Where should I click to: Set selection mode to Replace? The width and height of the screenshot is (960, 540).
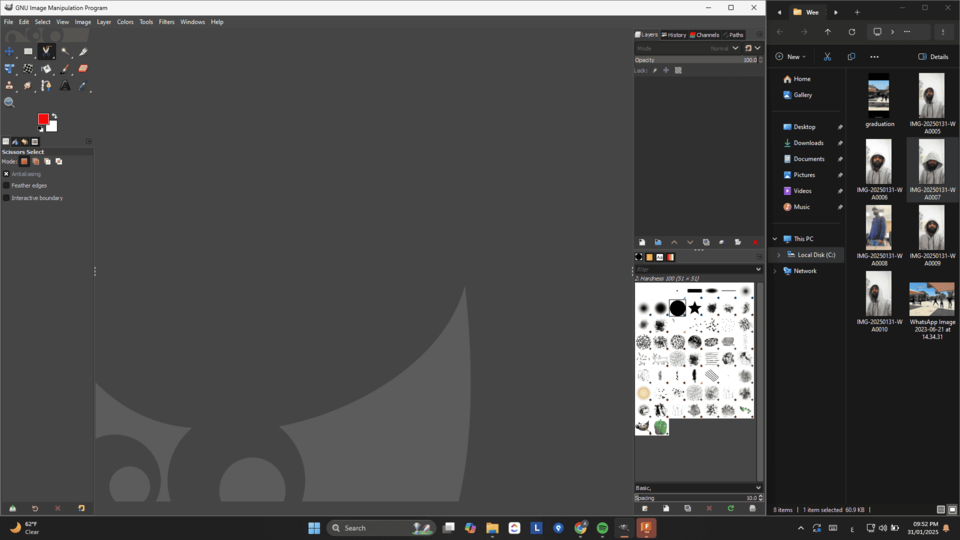[x=24, y=162]
